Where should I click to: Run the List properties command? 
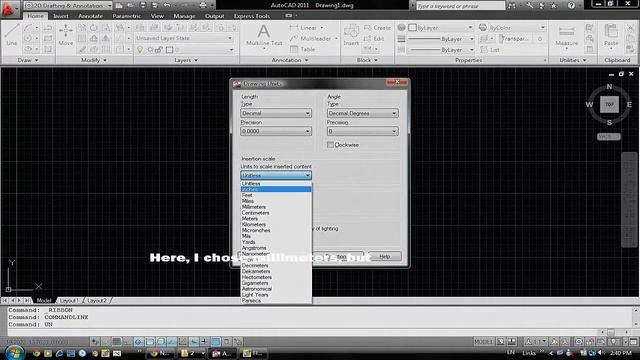click(490, 50)
